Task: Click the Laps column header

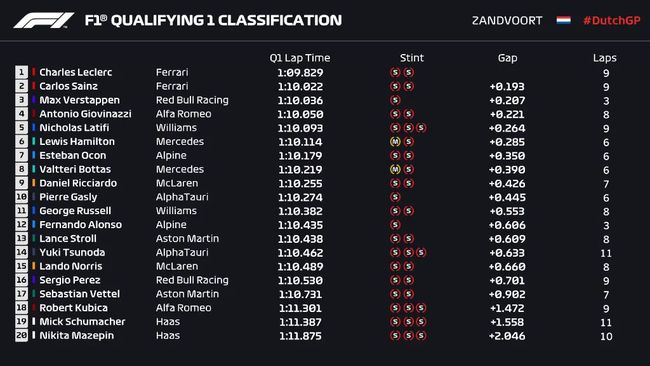Action: [604, 58]
